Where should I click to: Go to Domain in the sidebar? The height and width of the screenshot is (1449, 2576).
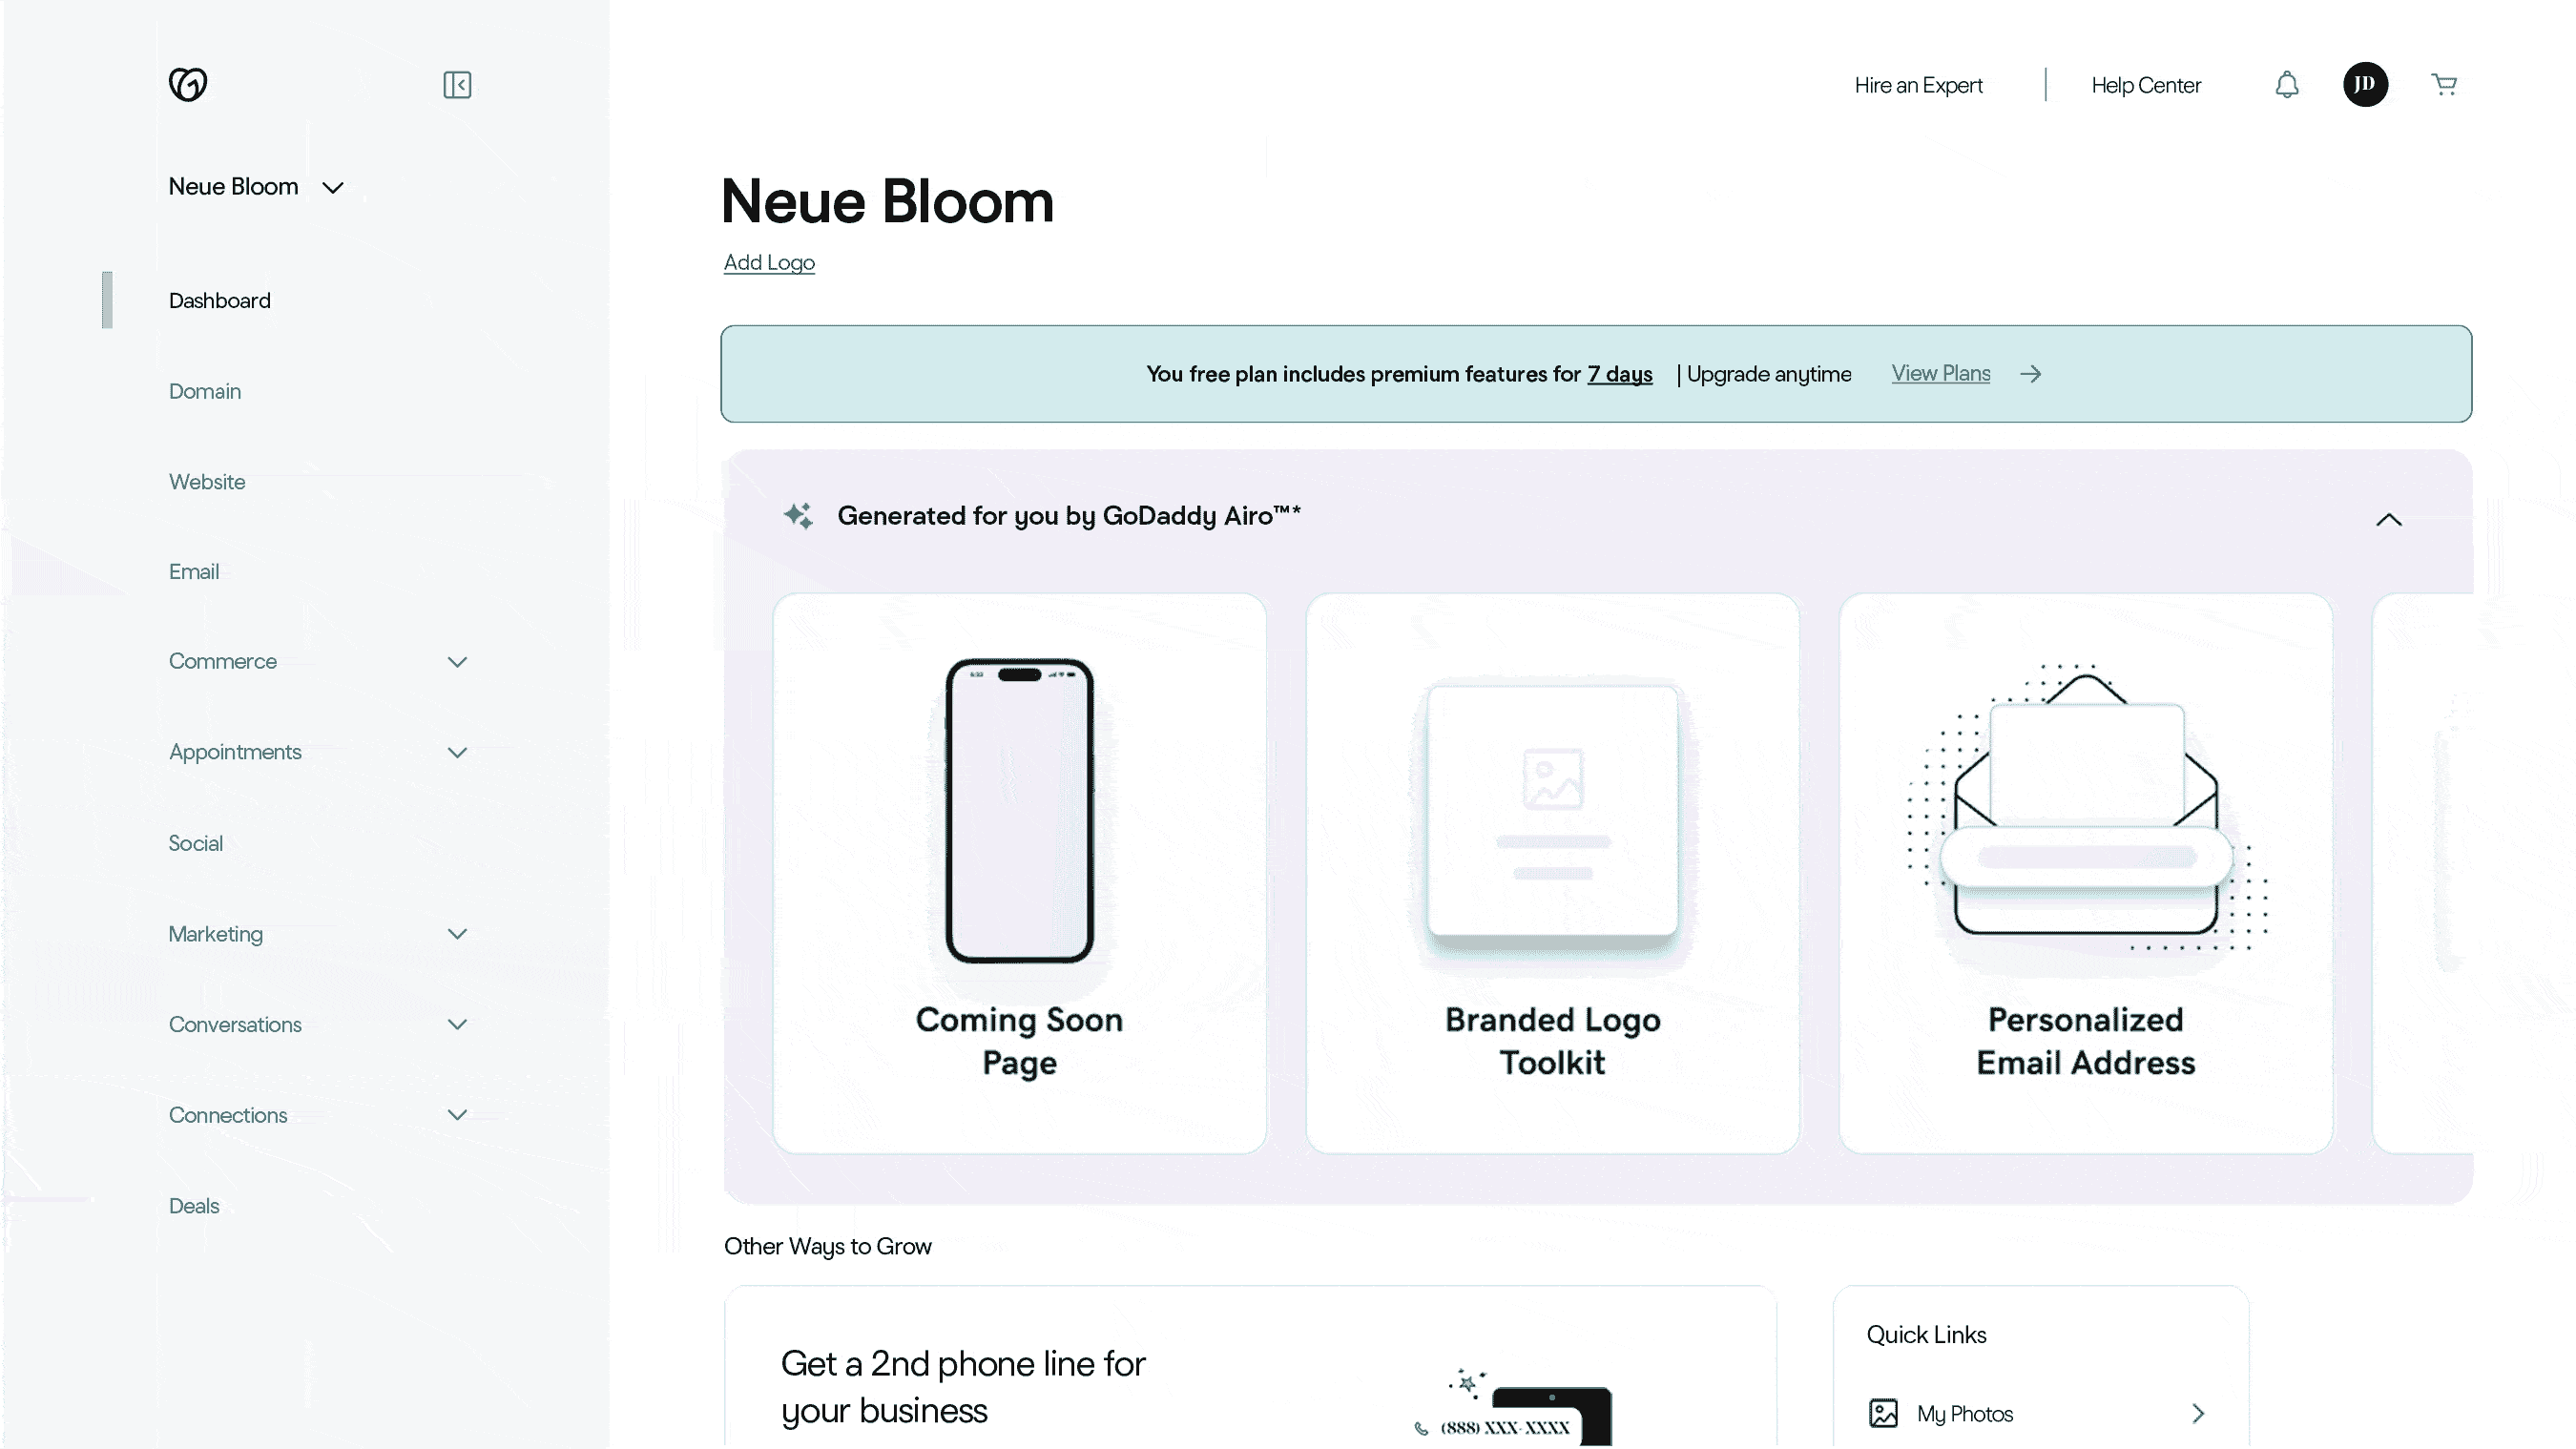[x=205, y=391]
